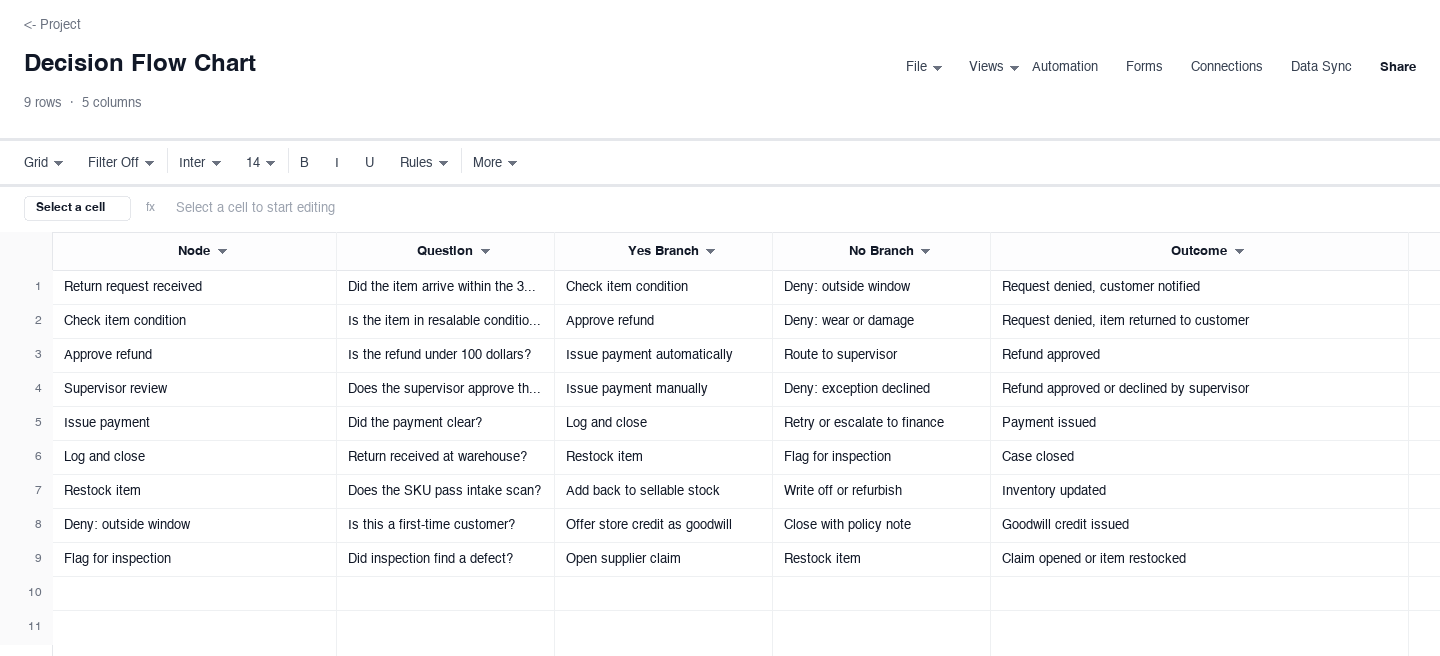Select 'Retry or escalate to finance' cell
The image size is (1440, 656).
[x=881, y=423]
